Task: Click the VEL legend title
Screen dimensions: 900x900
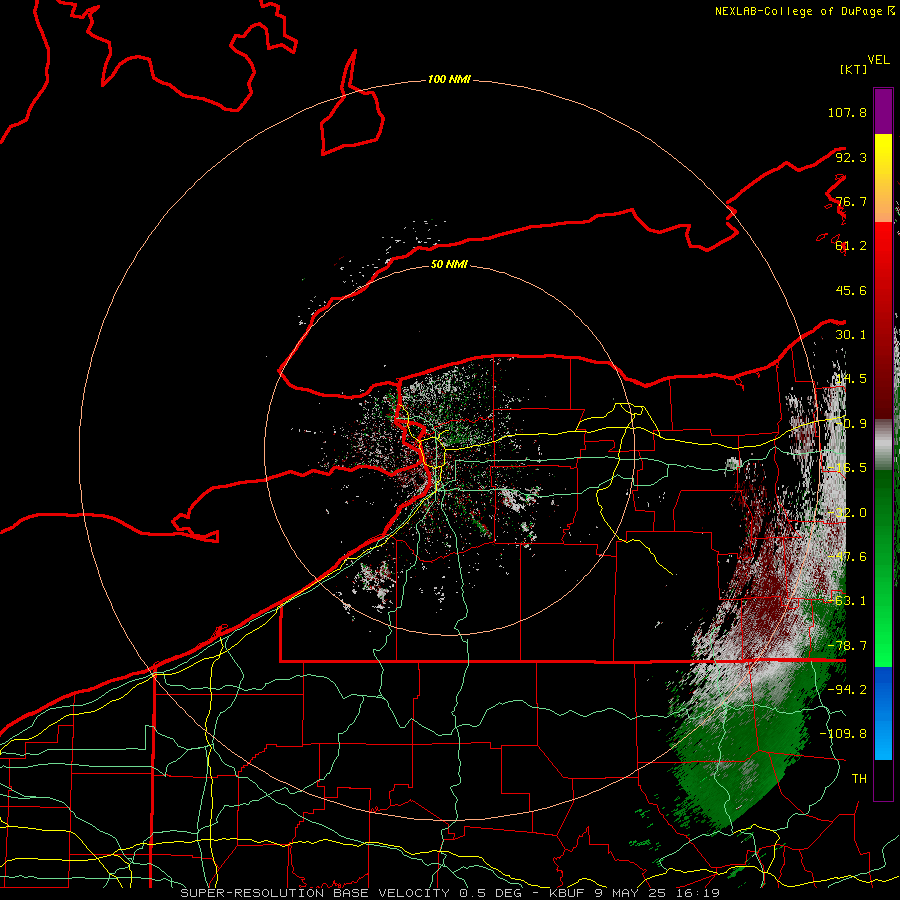Action: [x=878, y=60]
